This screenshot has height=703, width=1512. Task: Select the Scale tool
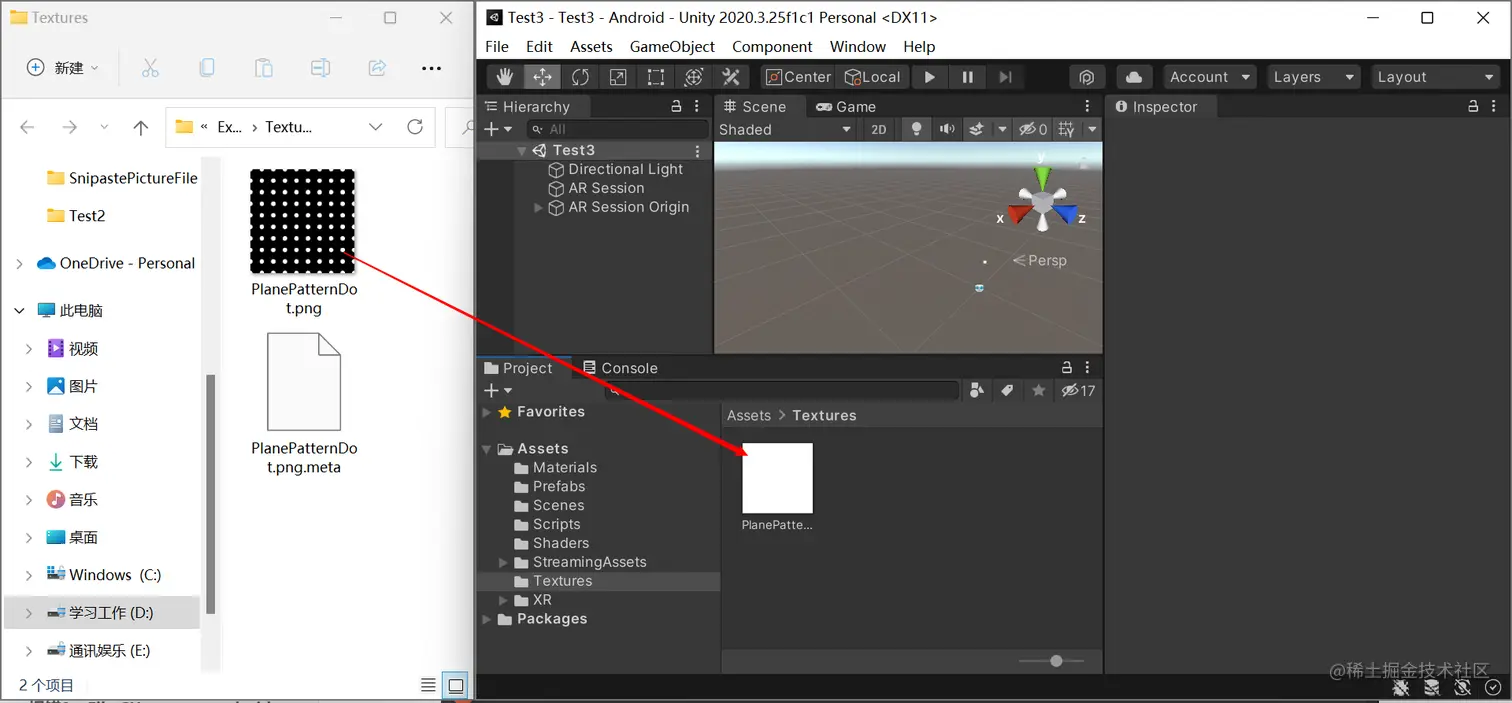[618, 77]
